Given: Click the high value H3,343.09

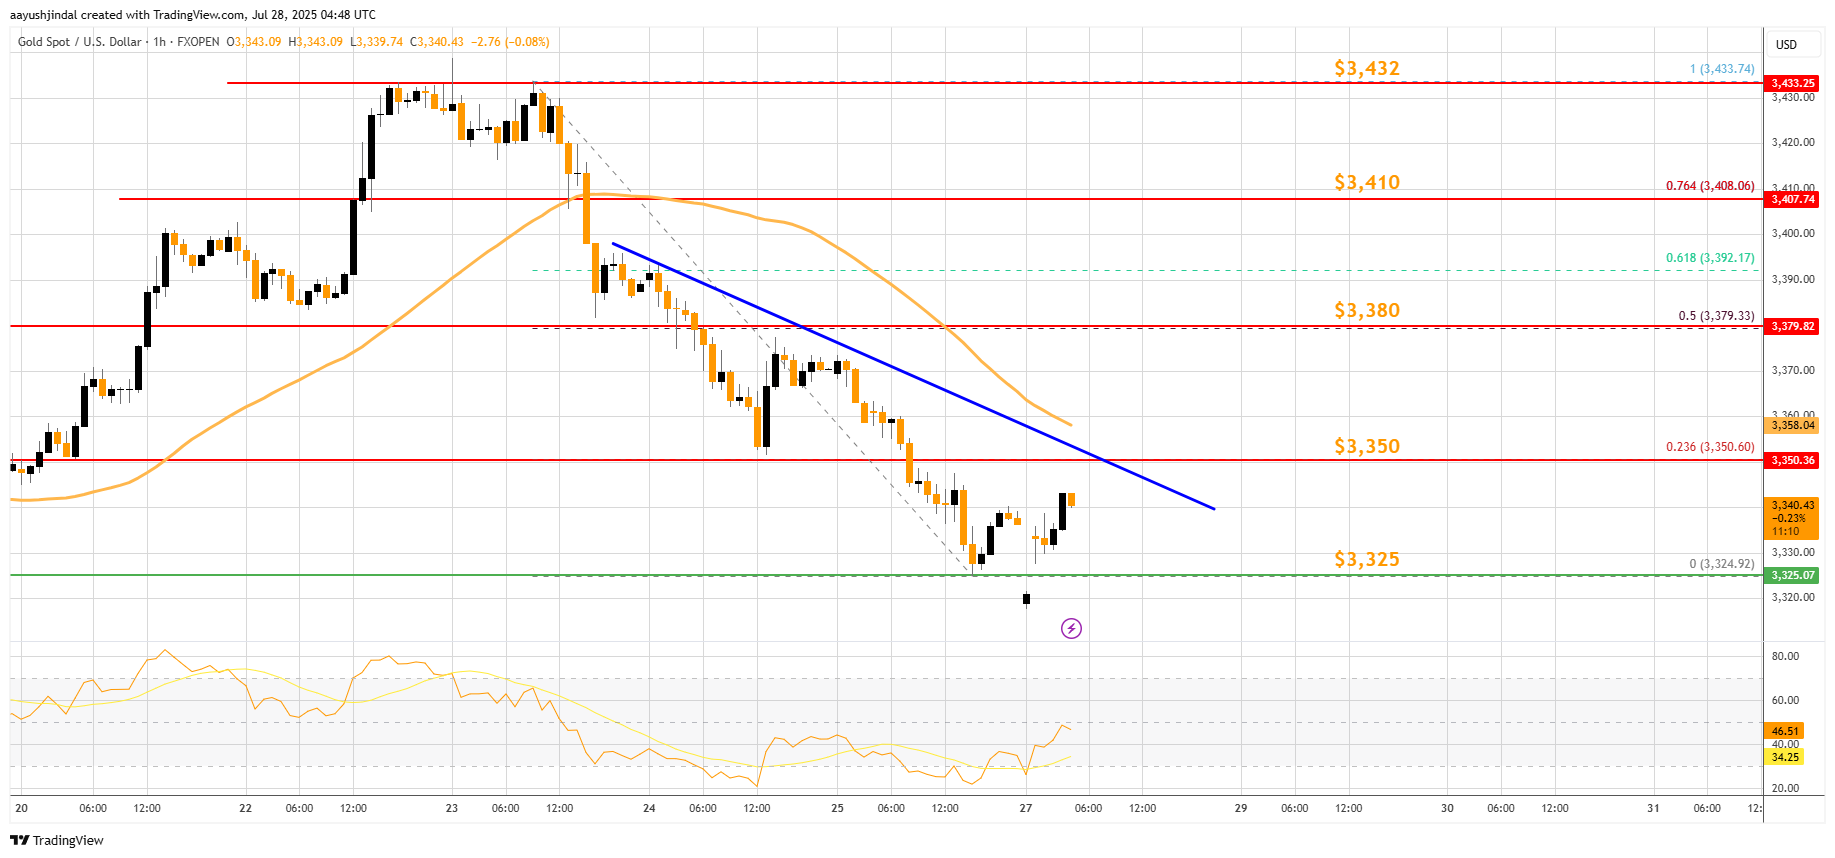Looking at the screenshot, I should tap(315, 42).
